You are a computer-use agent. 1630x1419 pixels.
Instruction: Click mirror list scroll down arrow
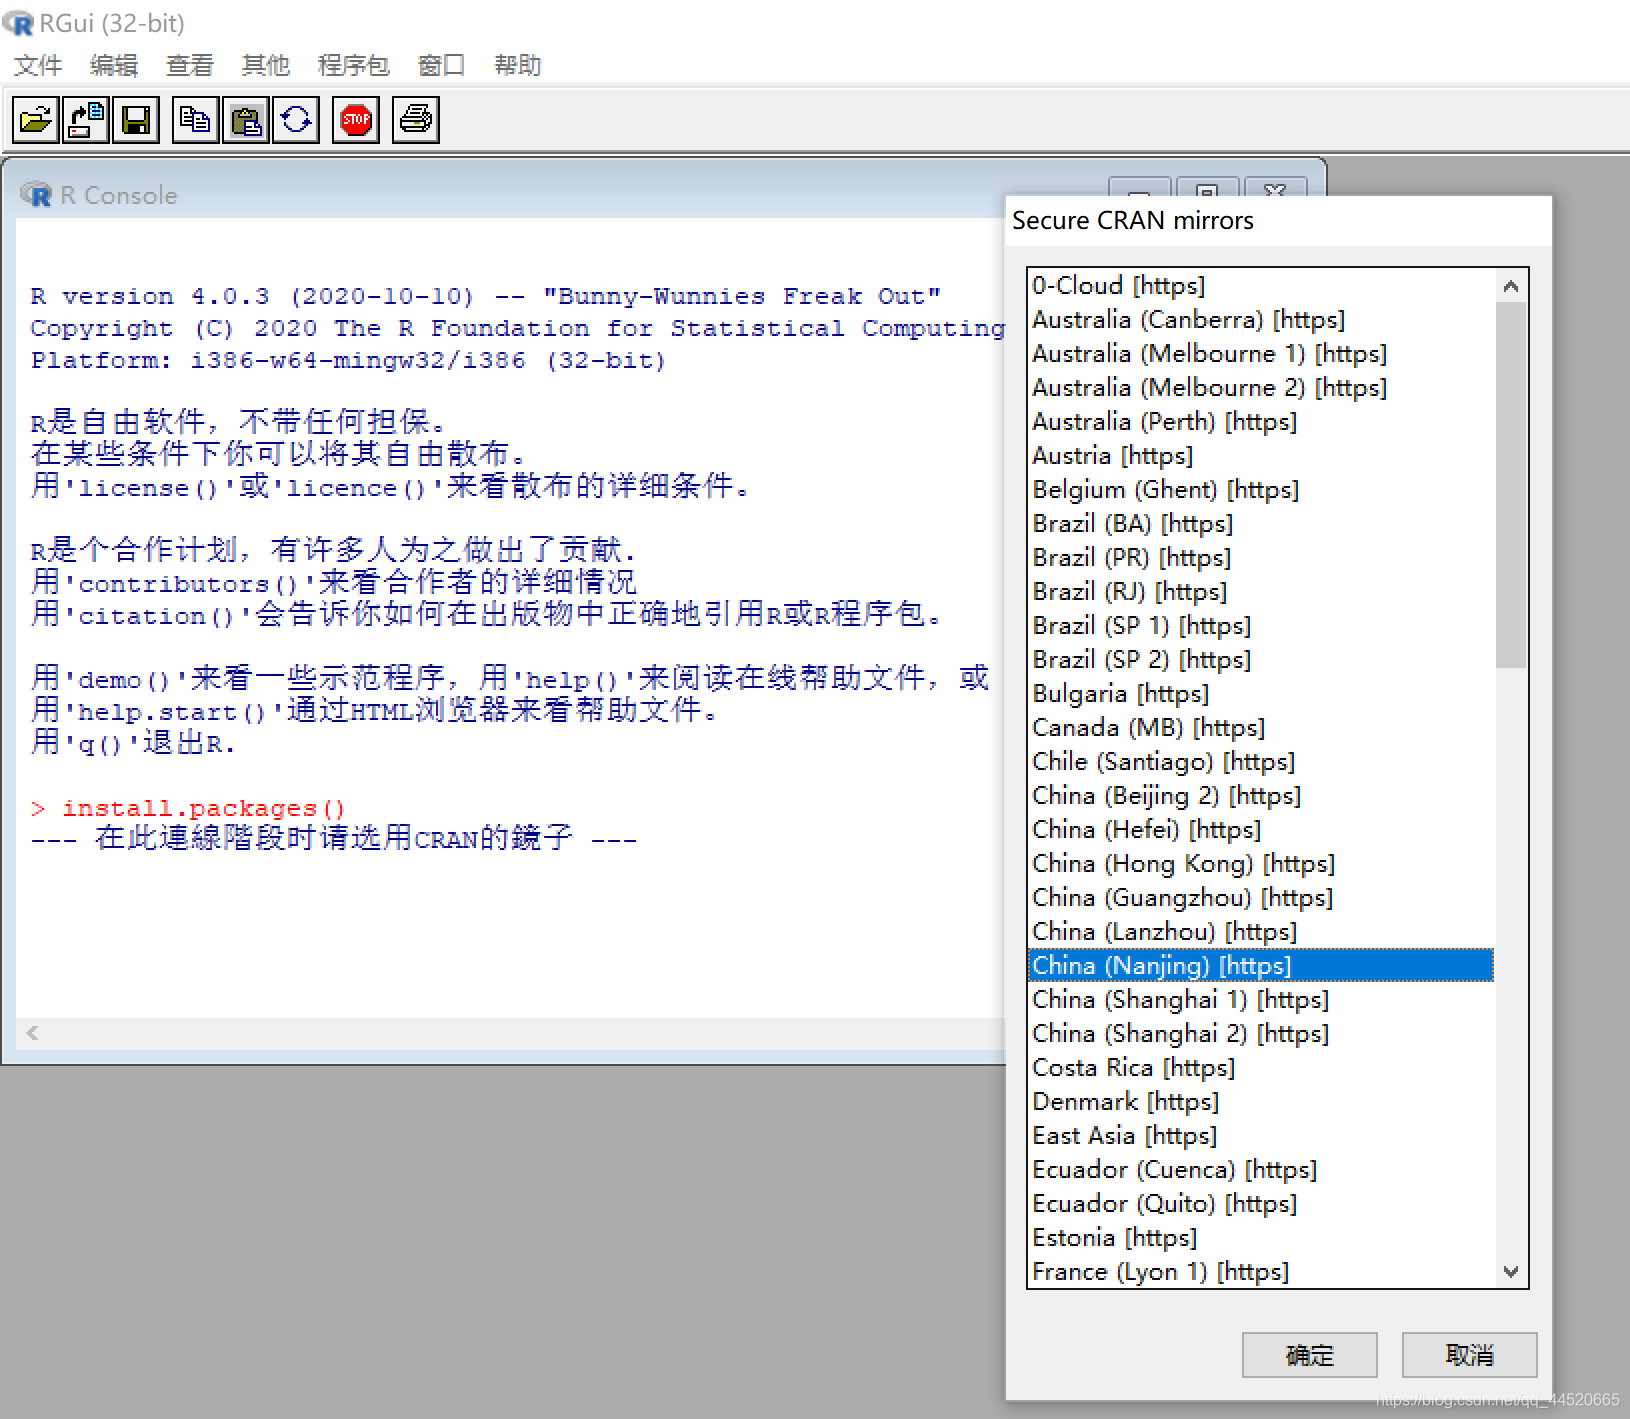(x=1511, y=1272)
